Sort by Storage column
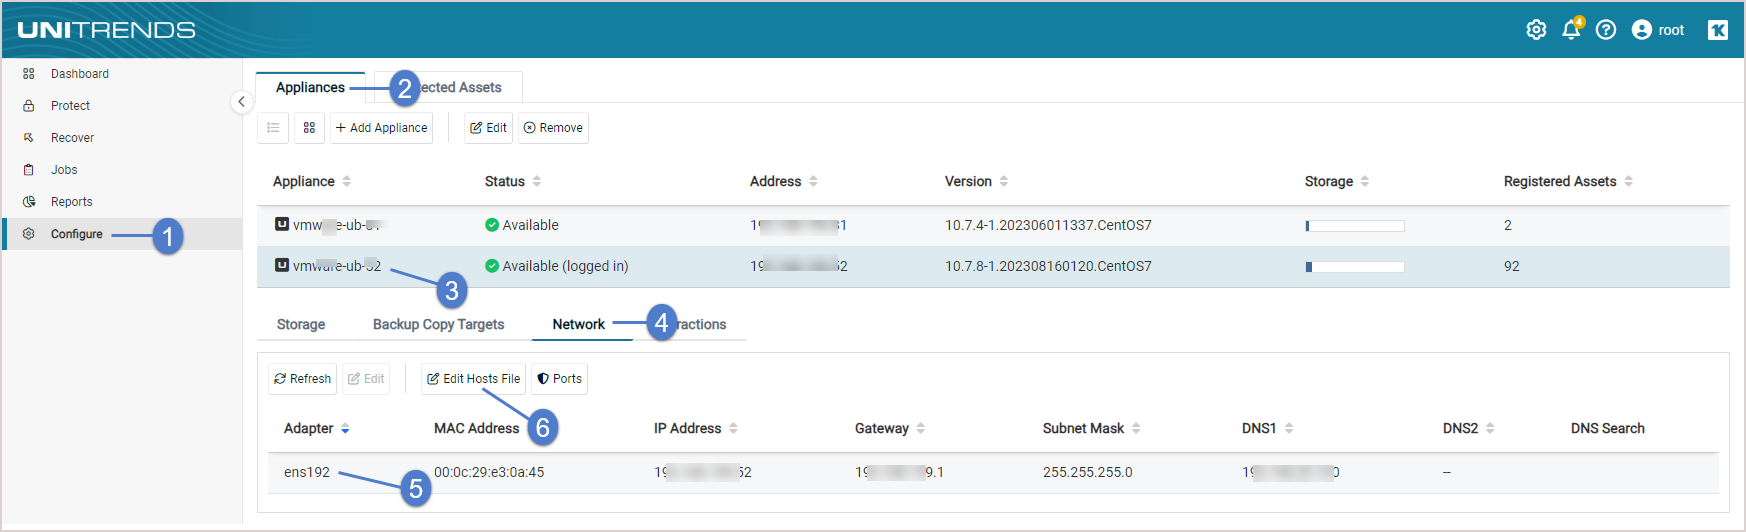Viewport: 1746px width, 532px height. [1337, 181]
